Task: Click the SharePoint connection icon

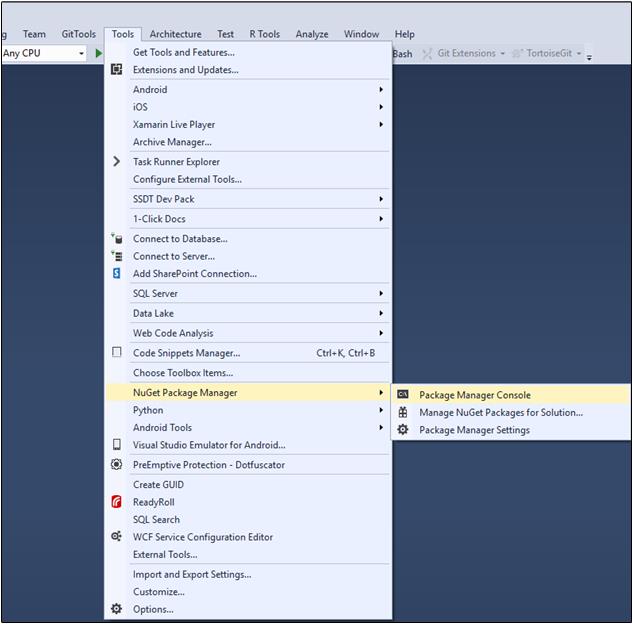Action: coord(116,273)
